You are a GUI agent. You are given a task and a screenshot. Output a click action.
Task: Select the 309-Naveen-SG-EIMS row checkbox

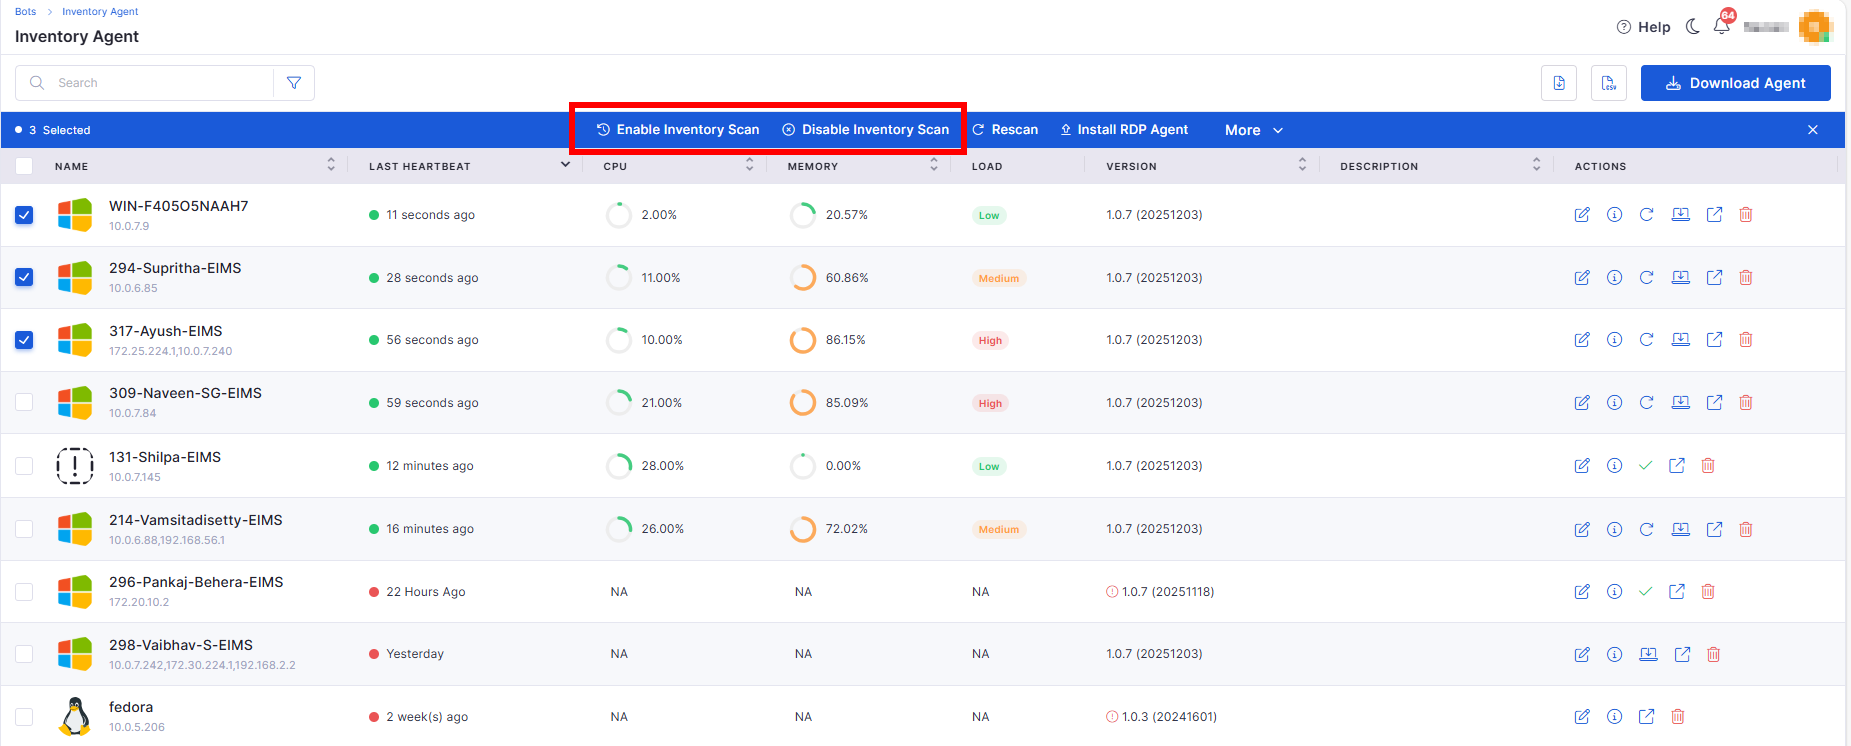(x=24, y=403)
